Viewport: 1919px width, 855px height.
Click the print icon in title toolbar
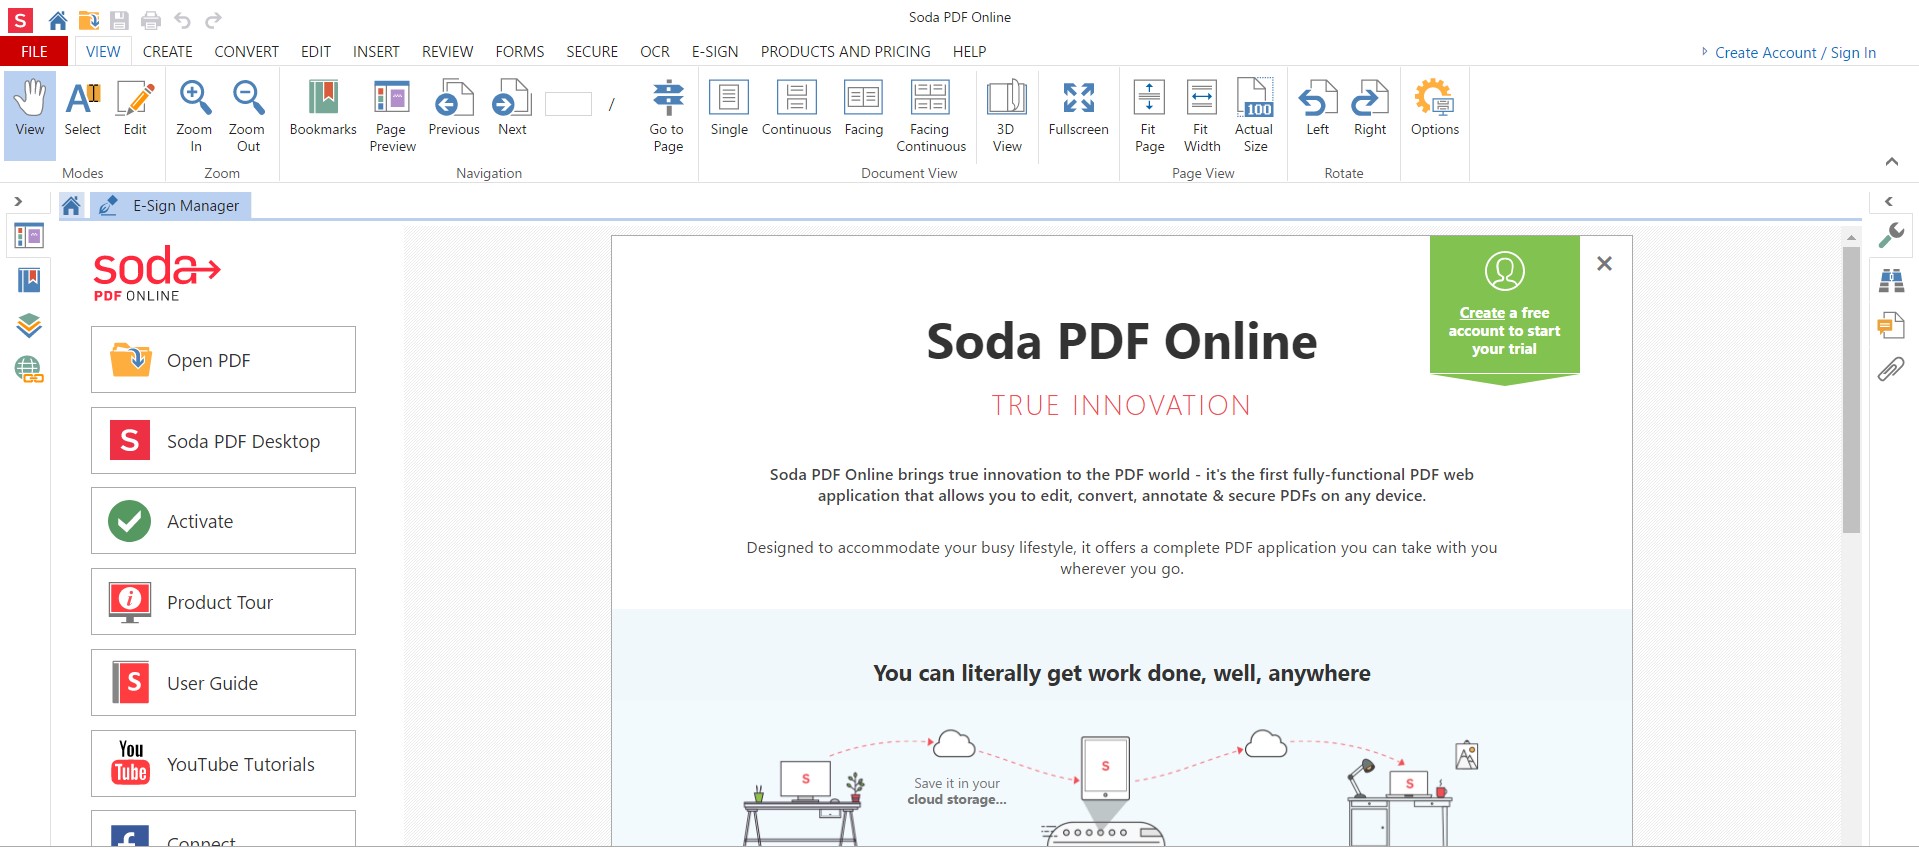pyautogui.click(x=151, y=20)
